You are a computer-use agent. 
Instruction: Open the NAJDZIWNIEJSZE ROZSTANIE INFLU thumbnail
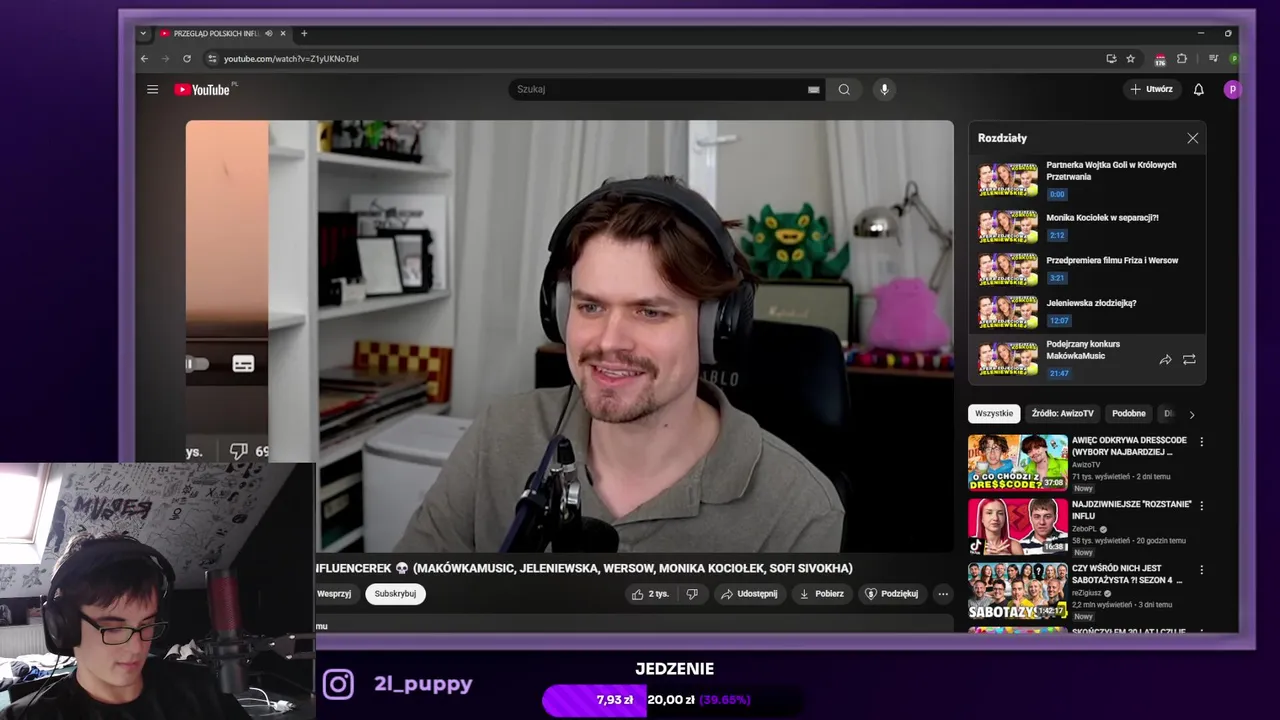tap(1017, 526)
